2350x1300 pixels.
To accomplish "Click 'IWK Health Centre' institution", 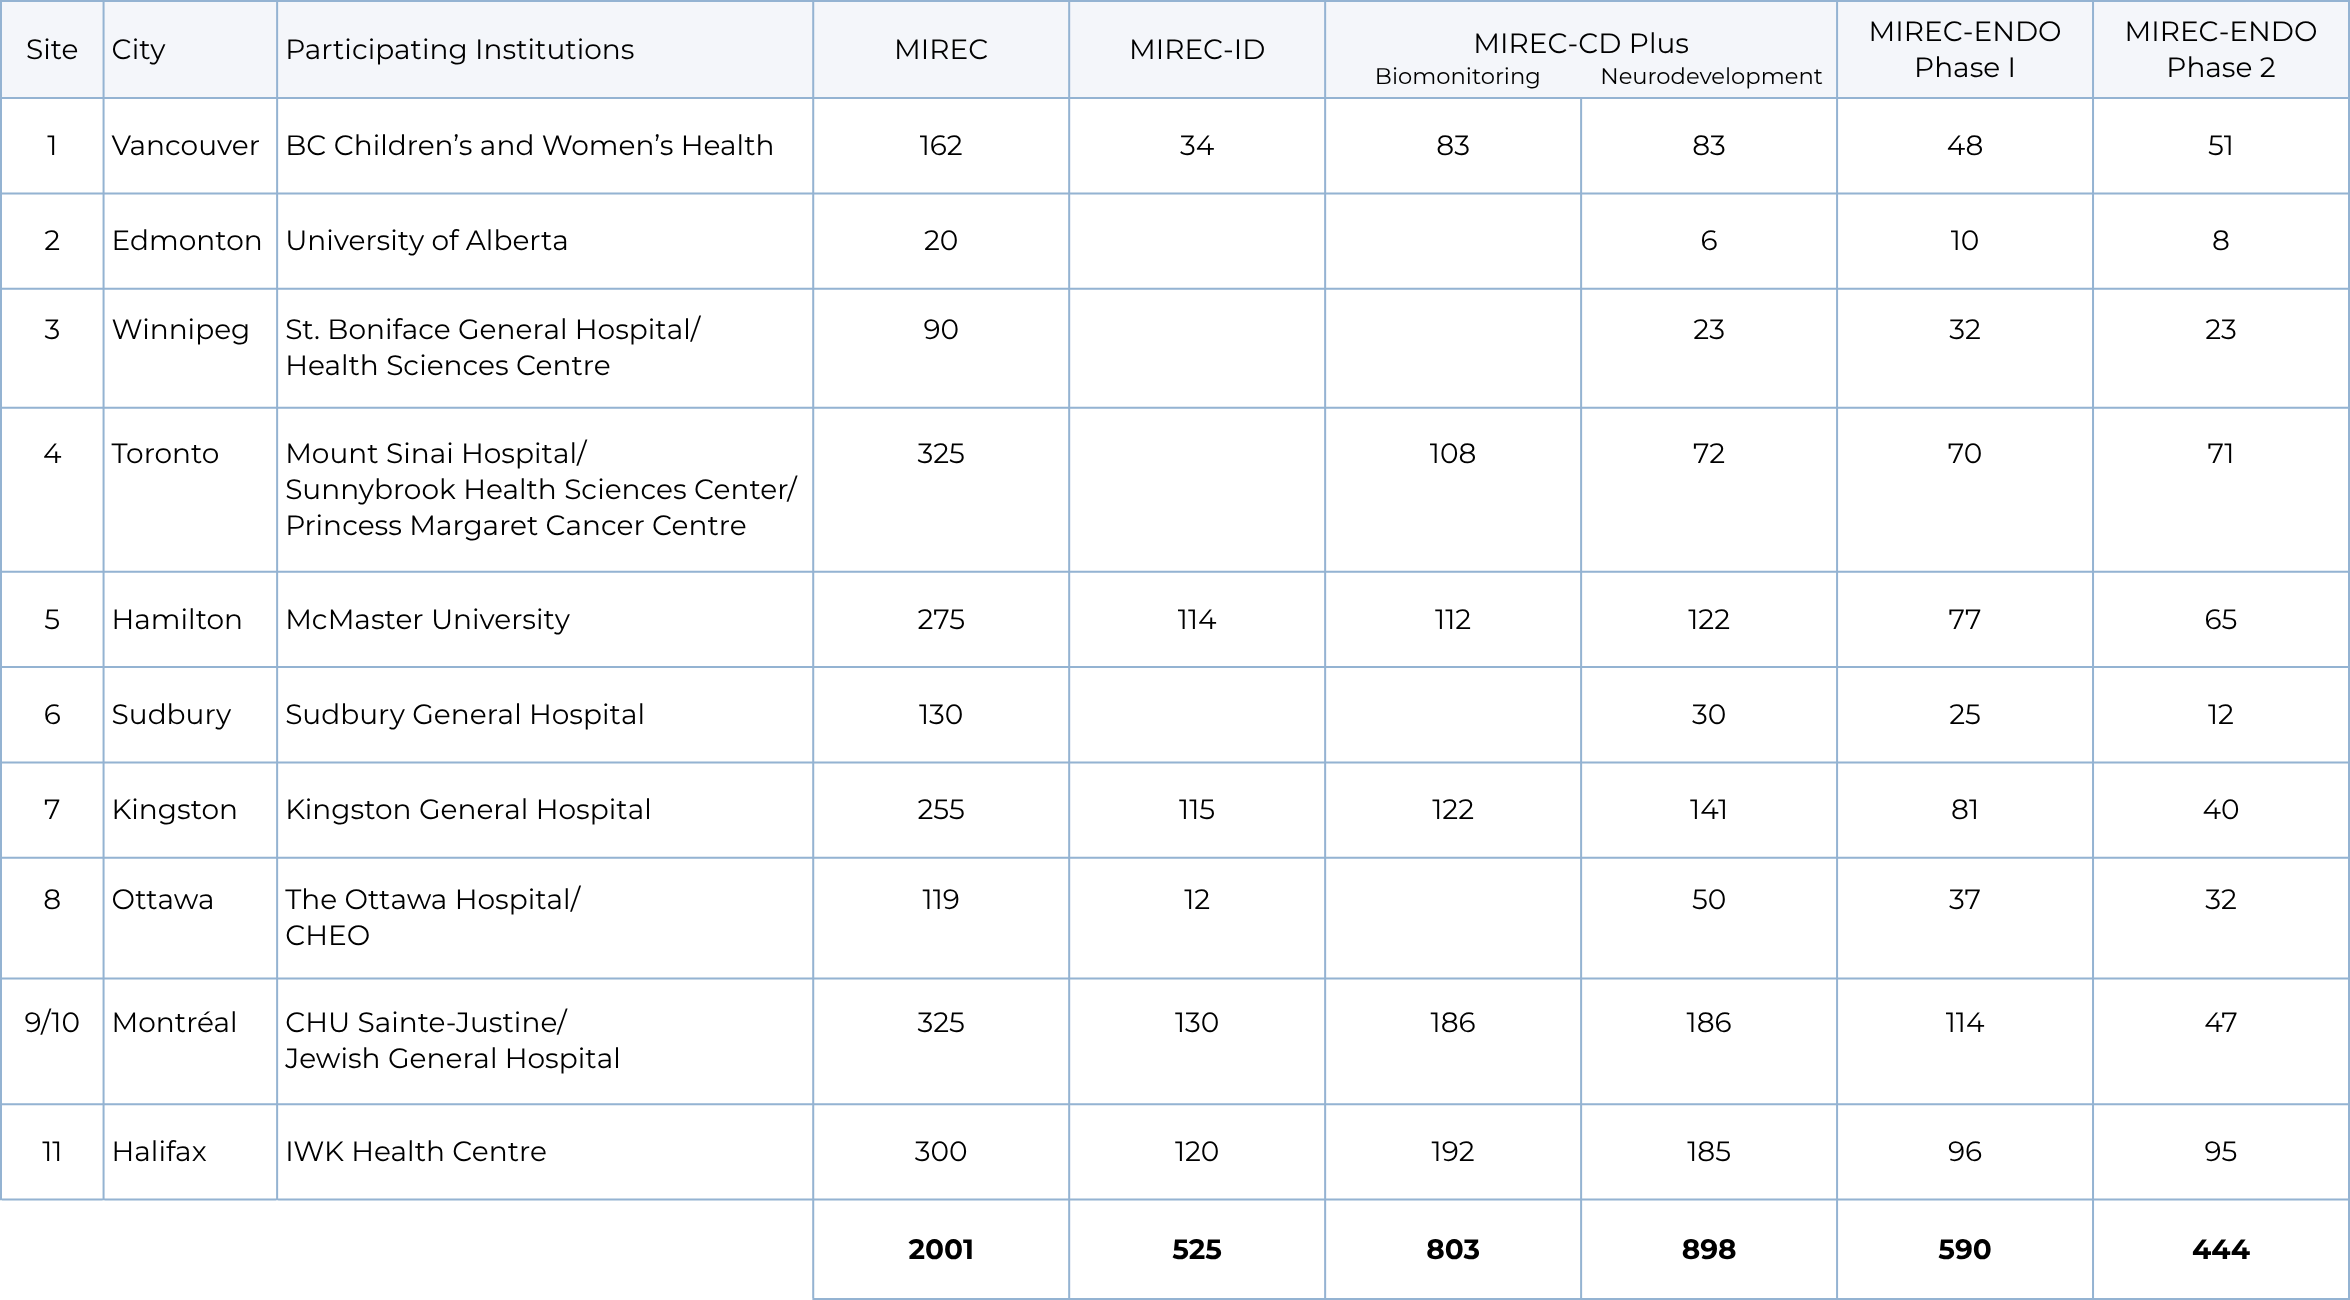I will 416,1152.
